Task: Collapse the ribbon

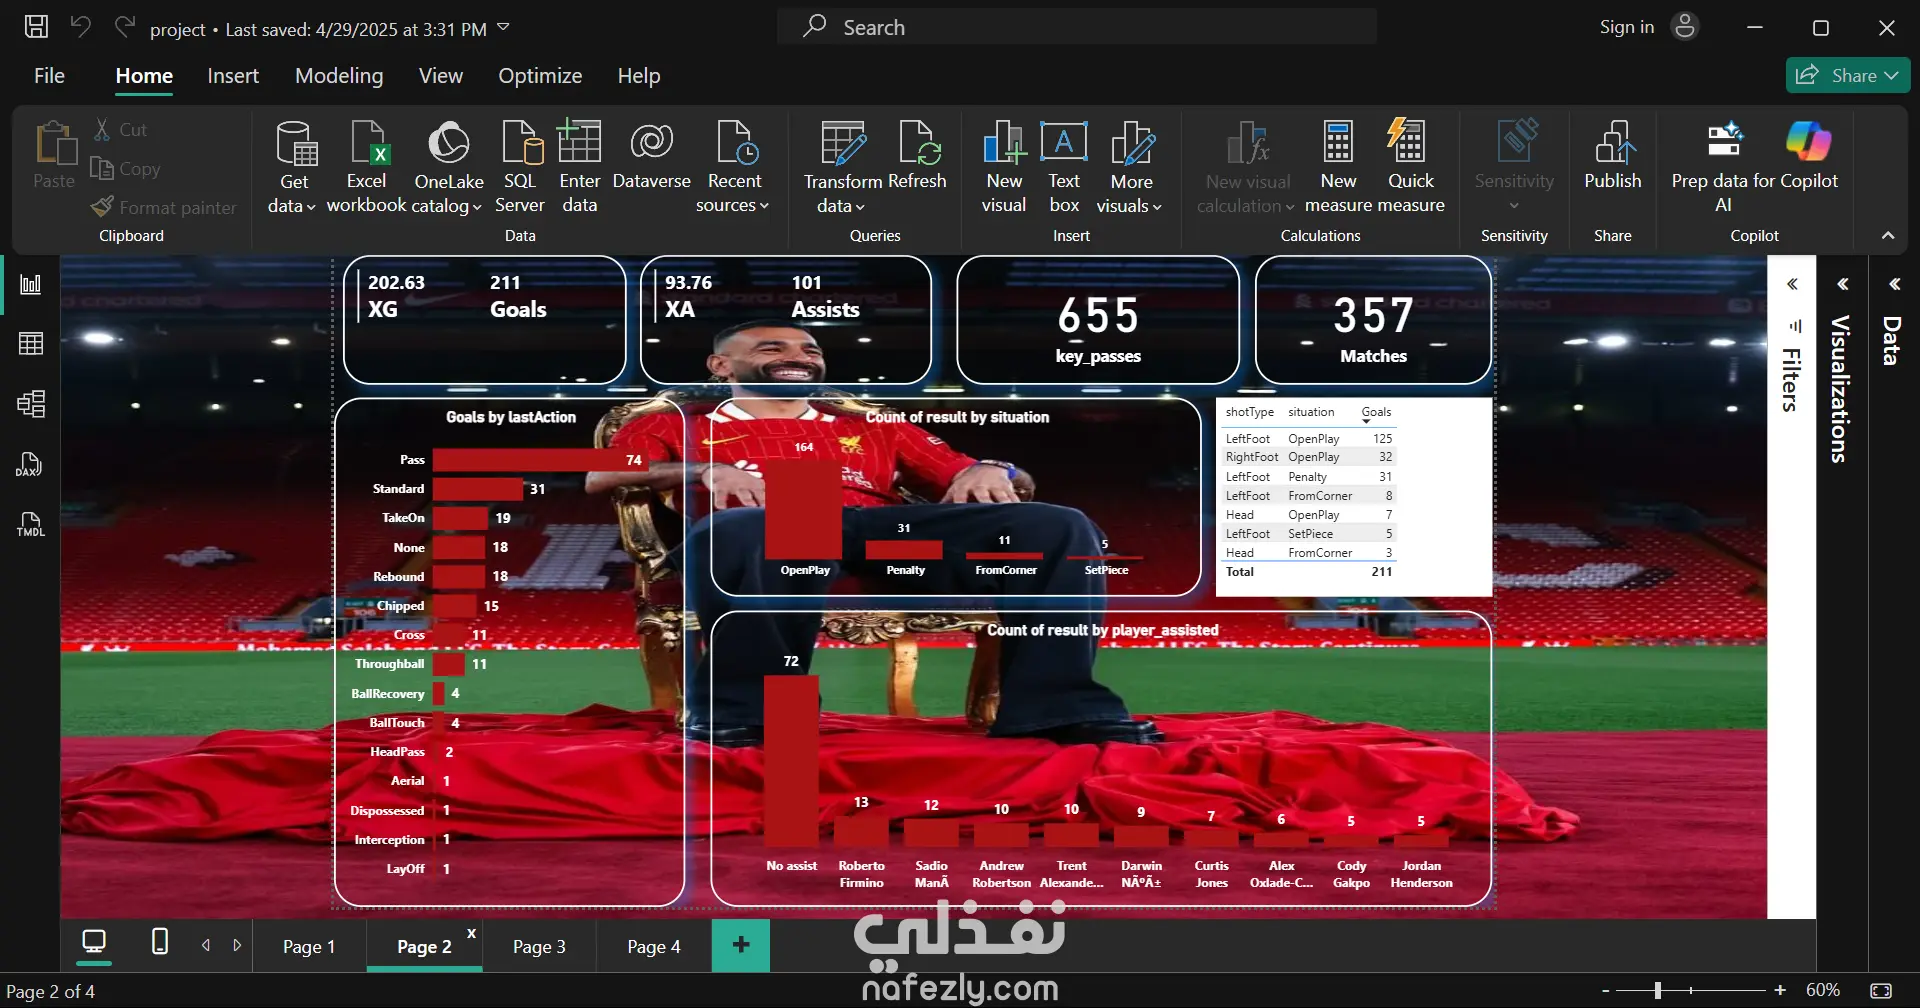Action: point(1888,236)
